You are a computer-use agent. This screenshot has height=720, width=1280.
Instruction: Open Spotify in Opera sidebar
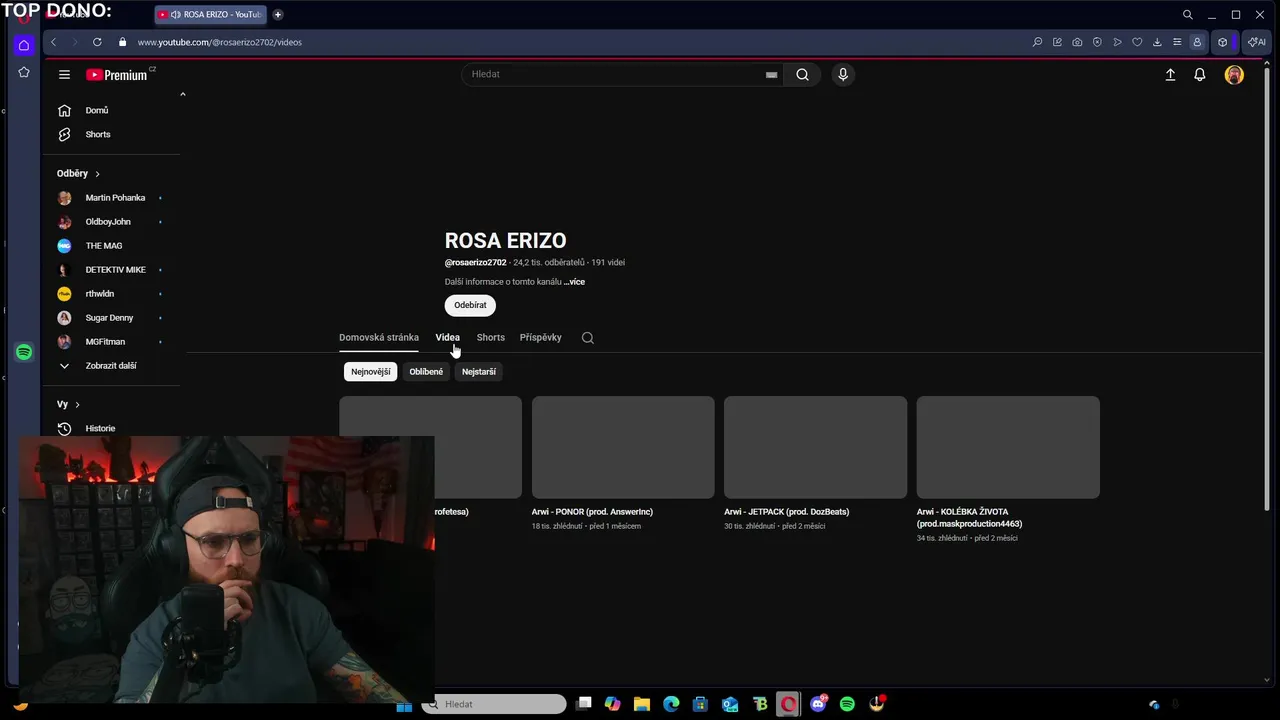pyautogui.click(x=24, y=352)
